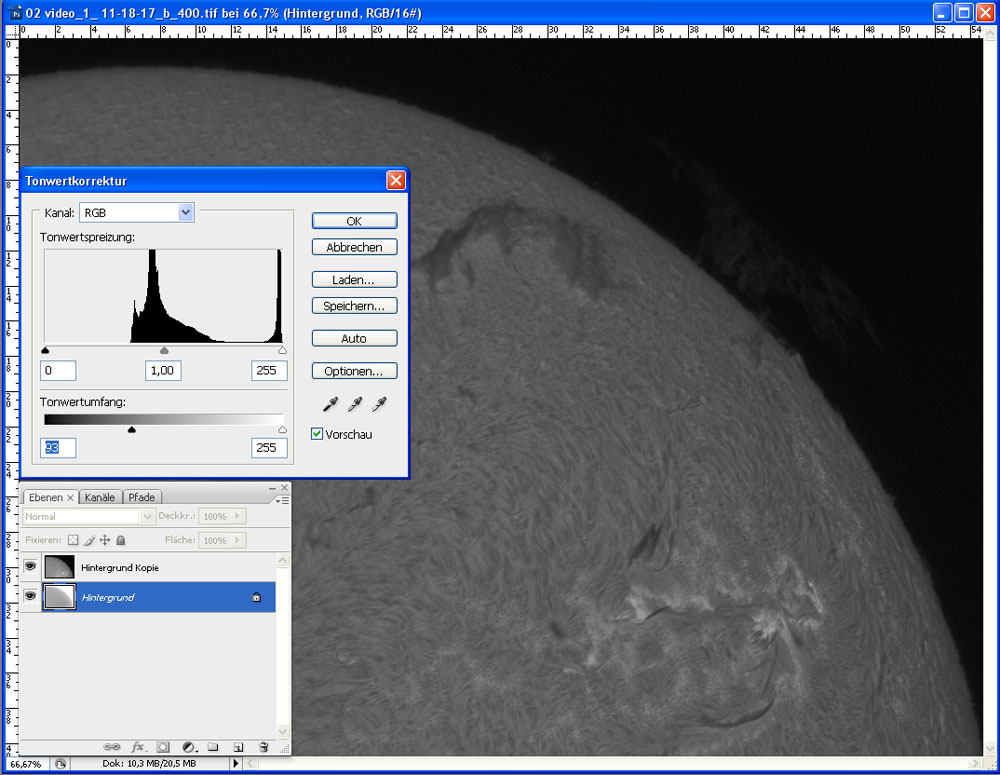Click the white input levels slider

pos(283,350)
